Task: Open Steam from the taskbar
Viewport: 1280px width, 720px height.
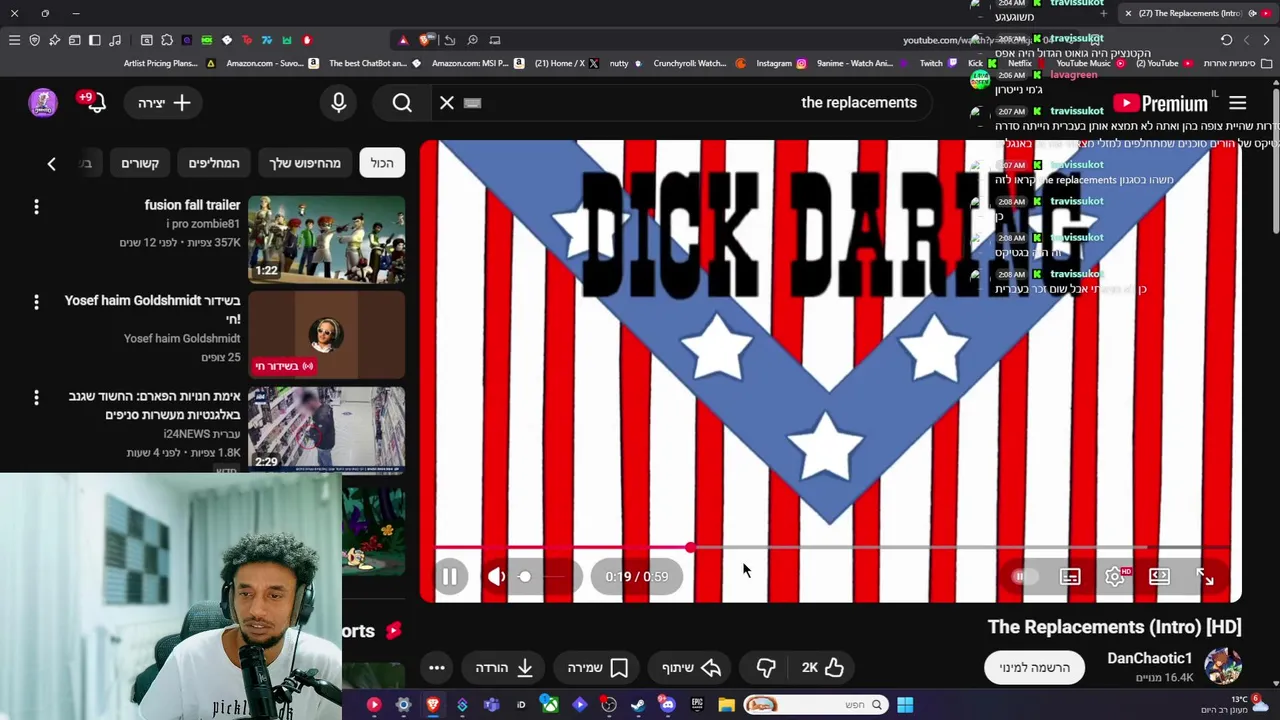Action: [638, 705]
